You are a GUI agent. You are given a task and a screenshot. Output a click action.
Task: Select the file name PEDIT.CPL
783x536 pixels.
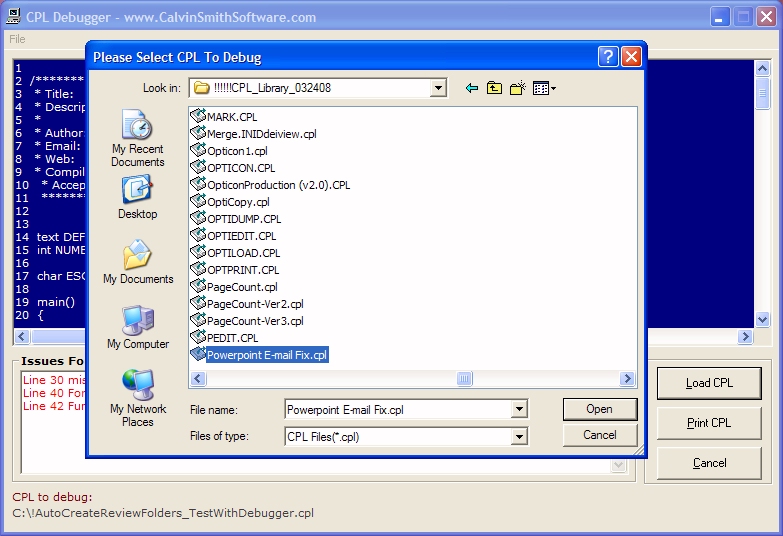(x=233, y=338)
